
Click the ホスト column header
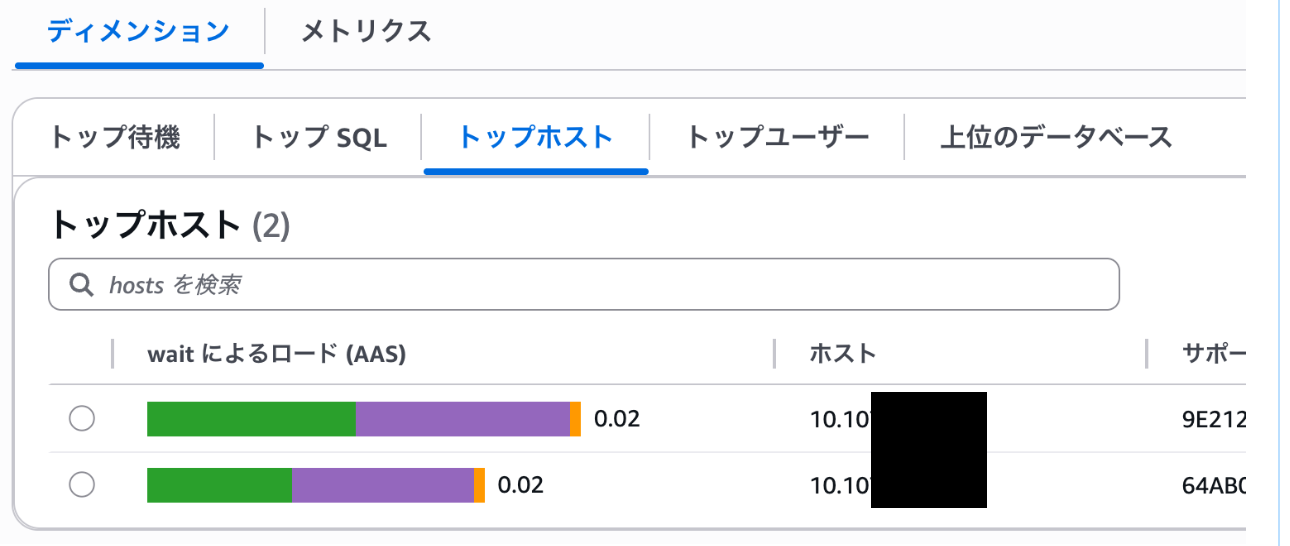(842, 353)
